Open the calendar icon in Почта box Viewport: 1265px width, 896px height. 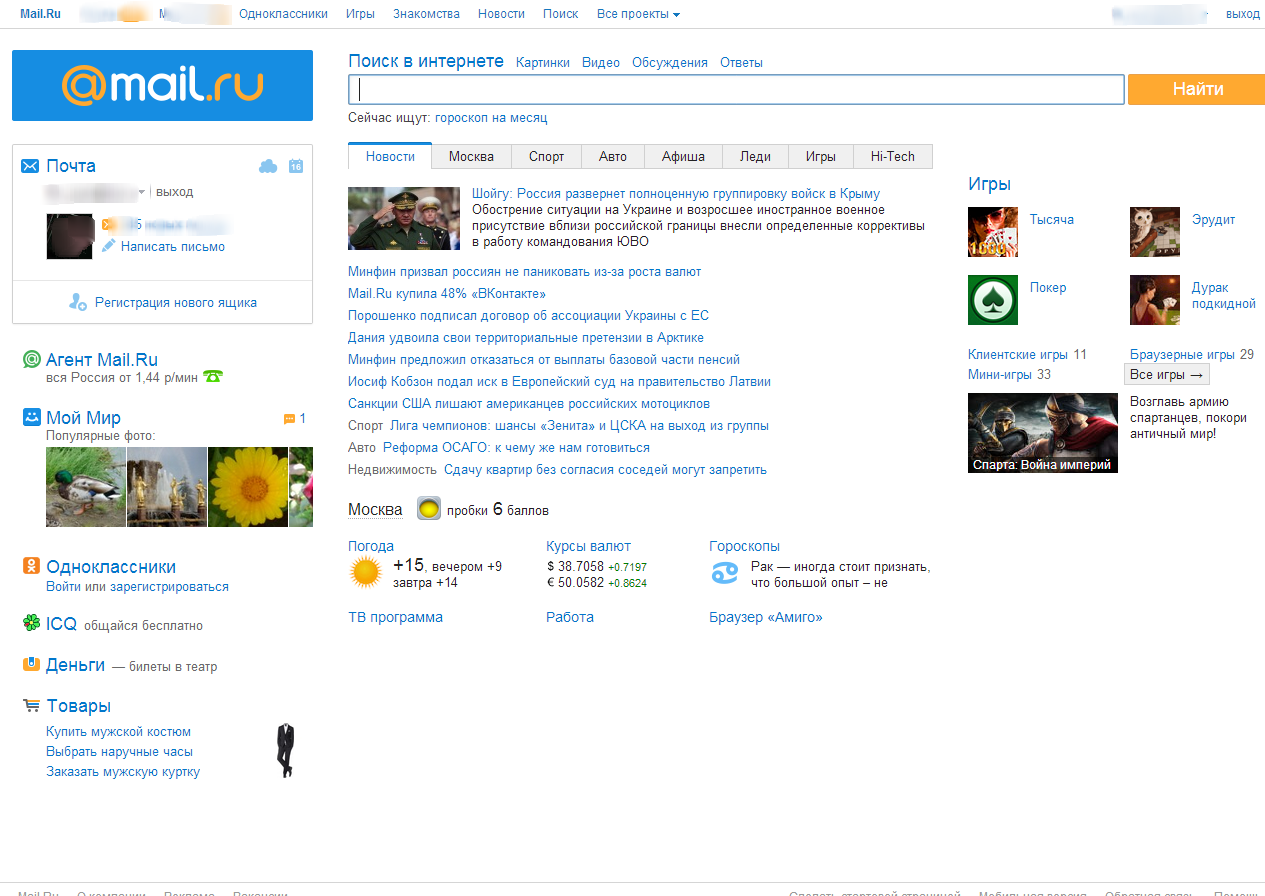click(296, 166)
